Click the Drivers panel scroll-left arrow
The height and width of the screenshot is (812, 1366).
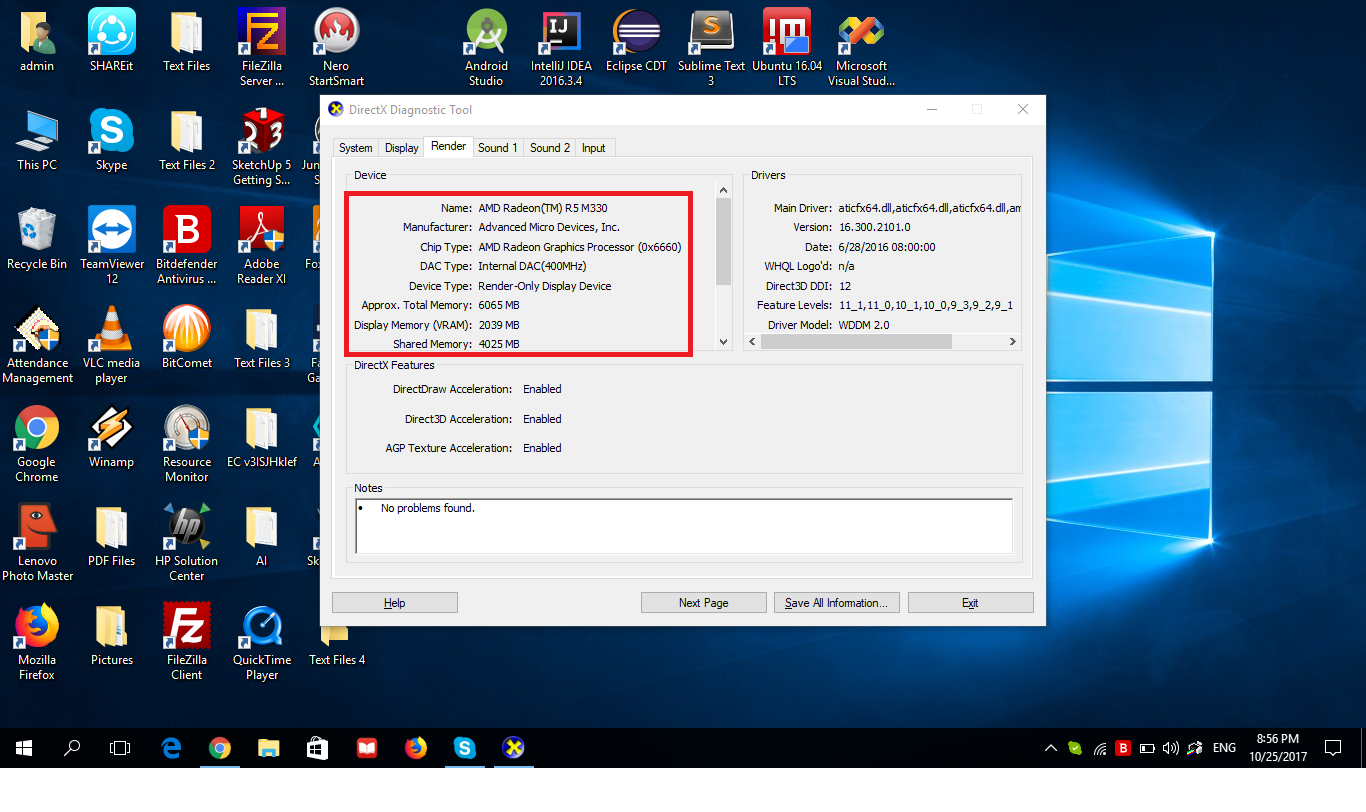click(753, 341)
